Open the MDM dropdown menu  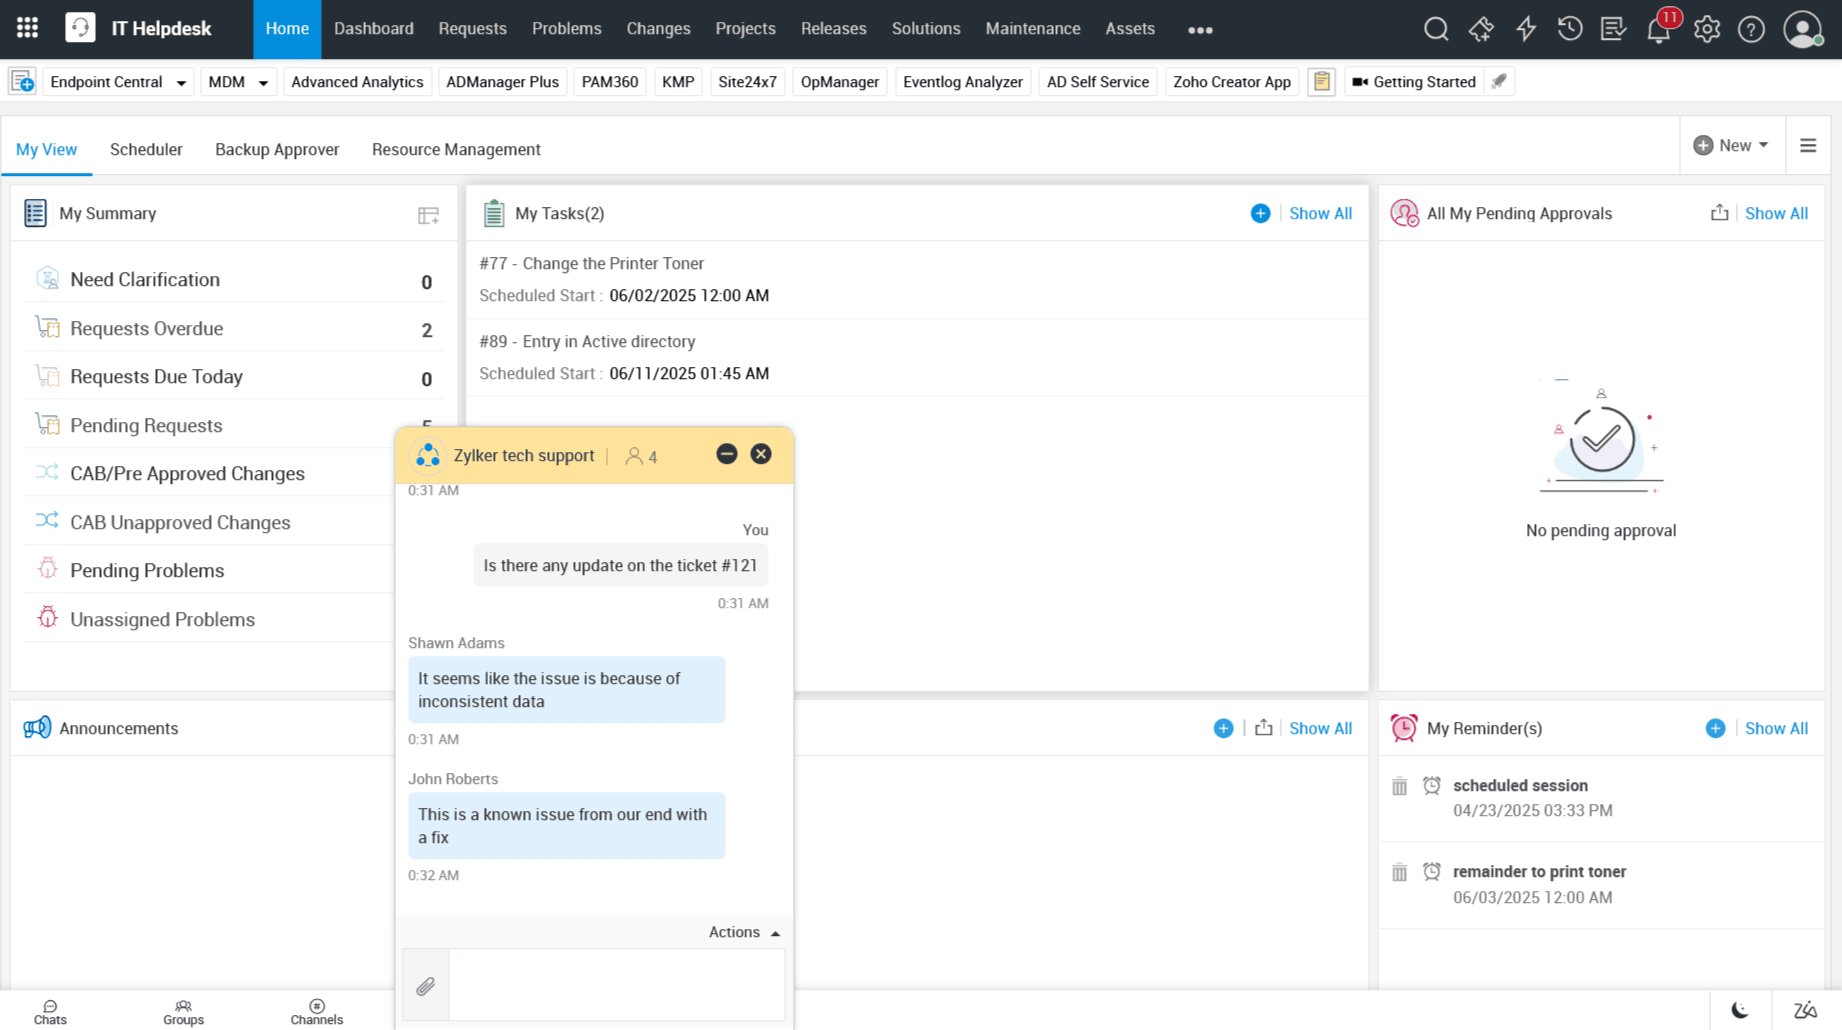coord(263,83)
